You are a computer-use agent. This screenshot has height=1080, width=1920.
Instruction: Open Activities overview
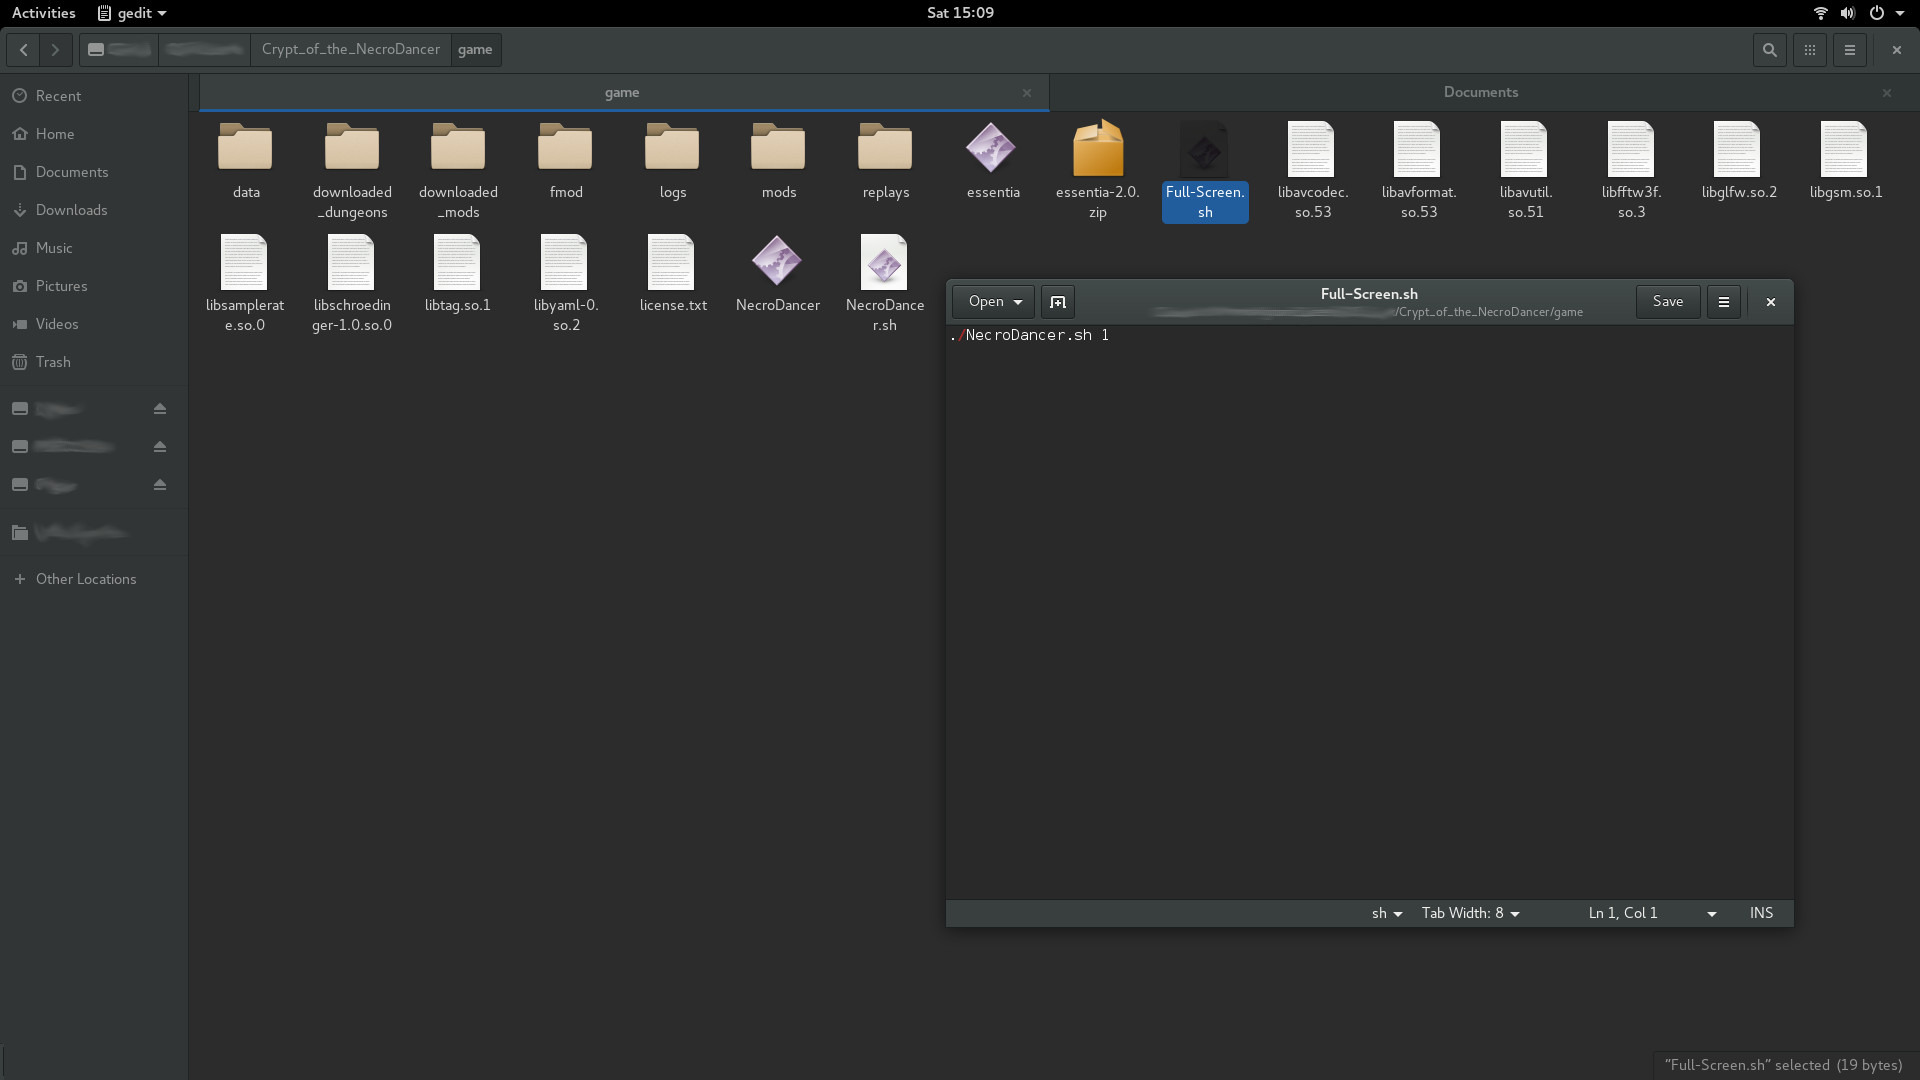coord(44,13)
